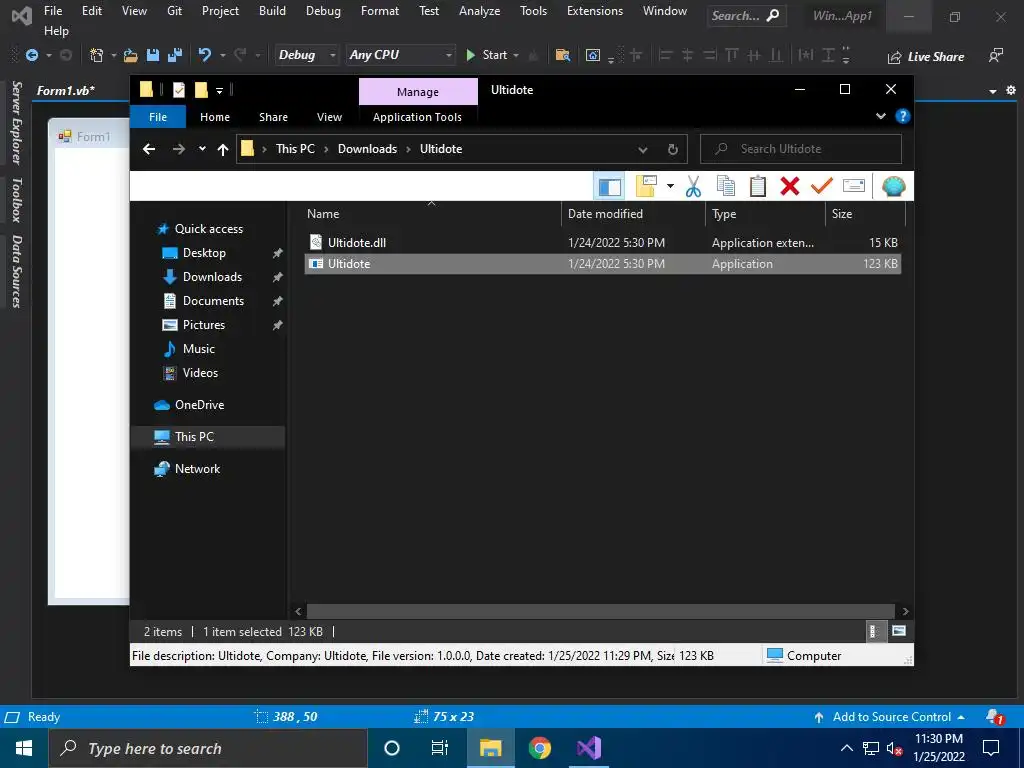The height and width of the screenshot is (768, 1024).
Task: Open the Share ribbon tab
Action: (x=273, y=117)
